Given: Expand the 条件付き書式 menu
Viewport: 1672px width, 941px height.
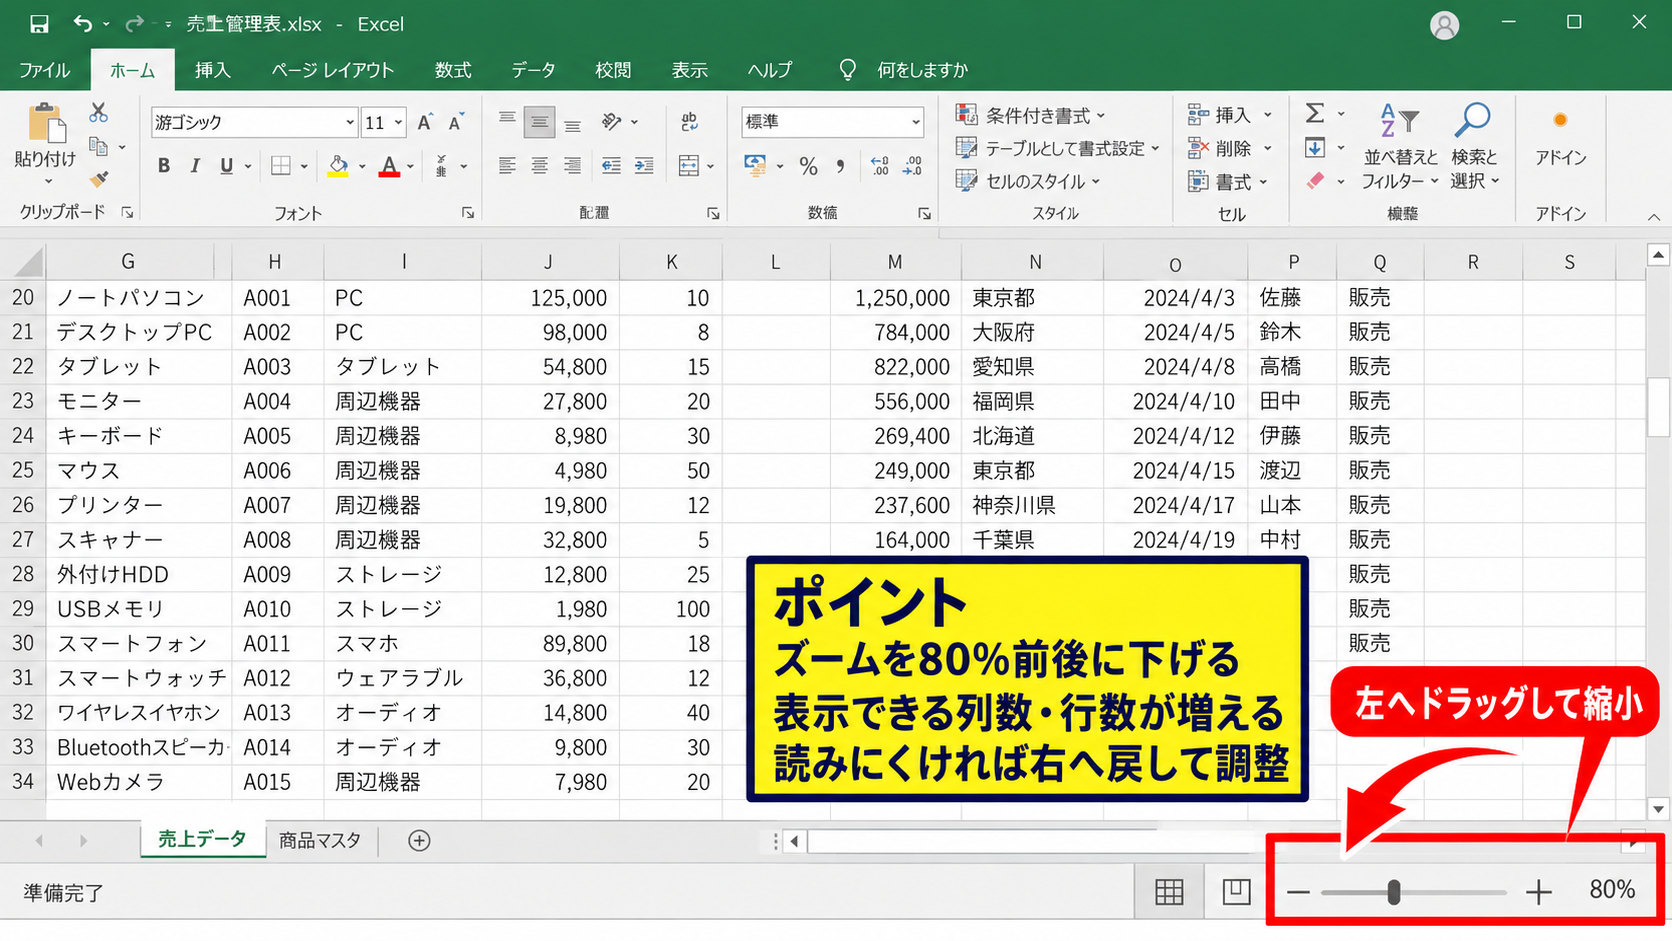Looking at the screenshot, I should [x=1030, y=115].
